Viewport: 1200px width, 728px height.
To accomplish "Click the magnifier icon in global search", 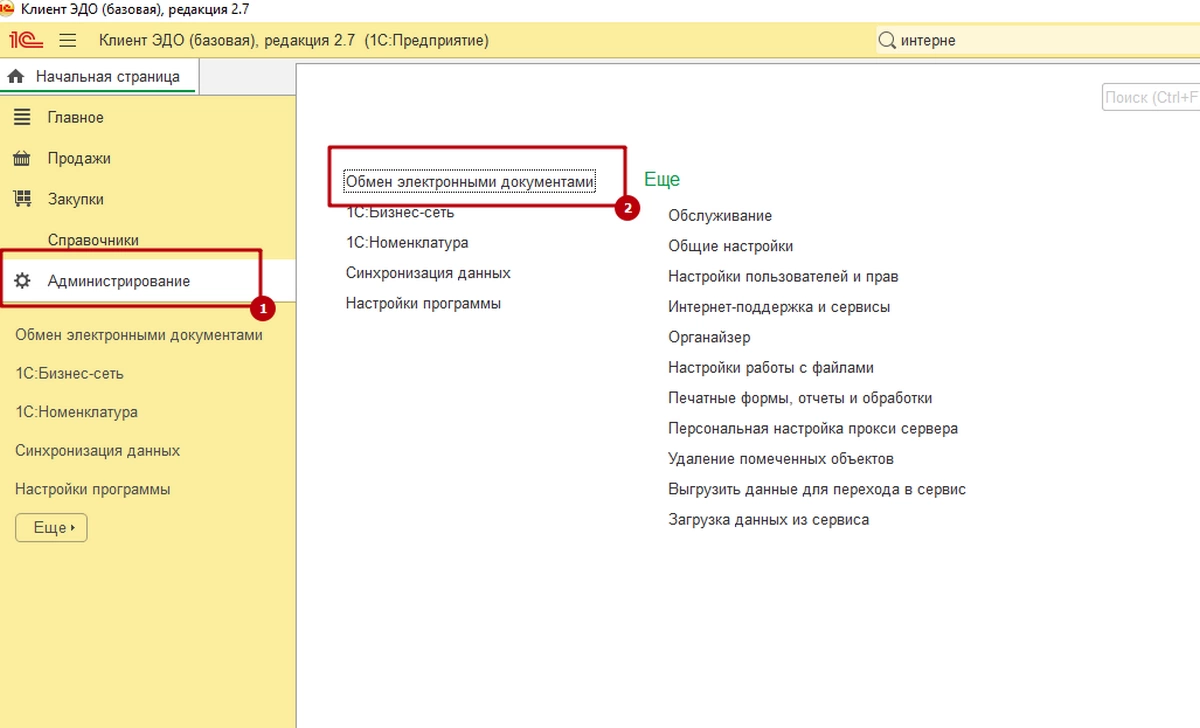I will coord(887,41).
